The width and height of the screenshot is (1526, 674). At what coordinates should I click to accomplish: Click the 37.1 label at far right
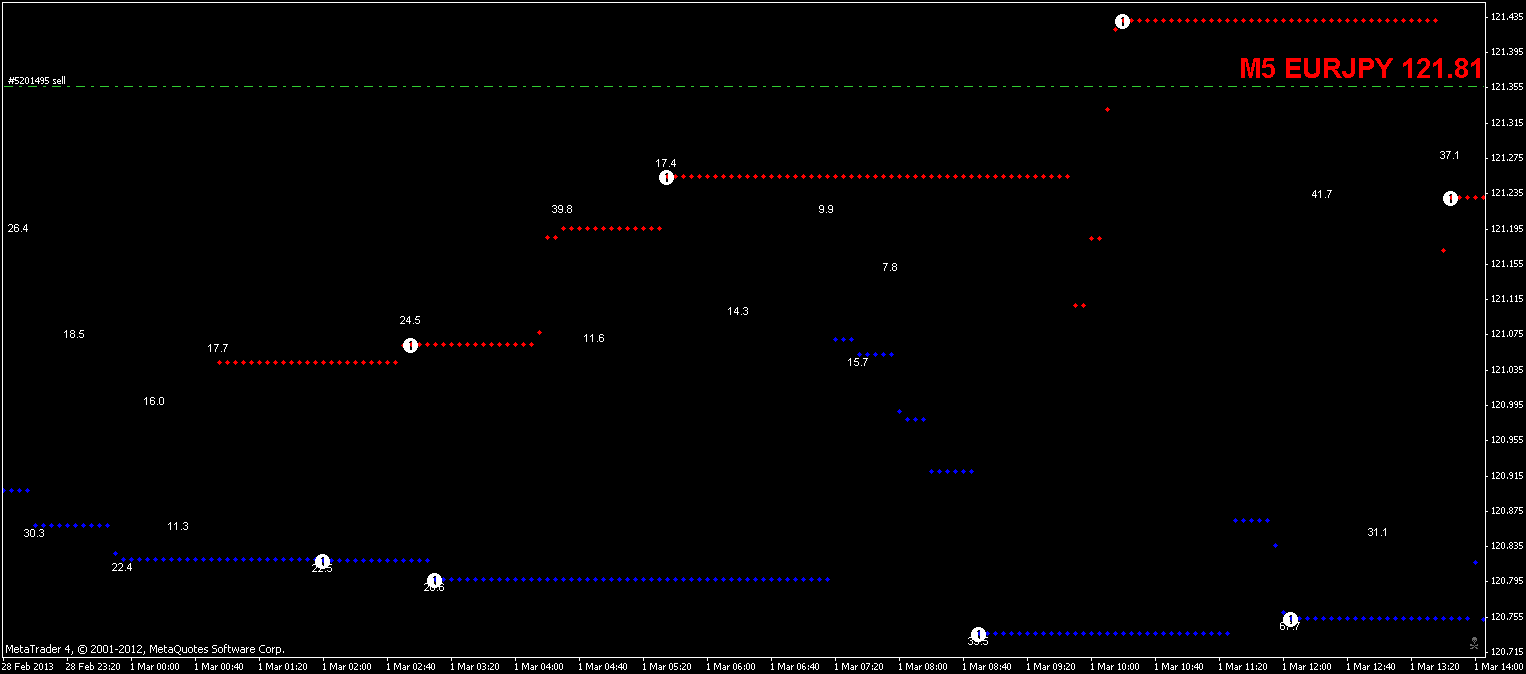(x=1447, y=155)
